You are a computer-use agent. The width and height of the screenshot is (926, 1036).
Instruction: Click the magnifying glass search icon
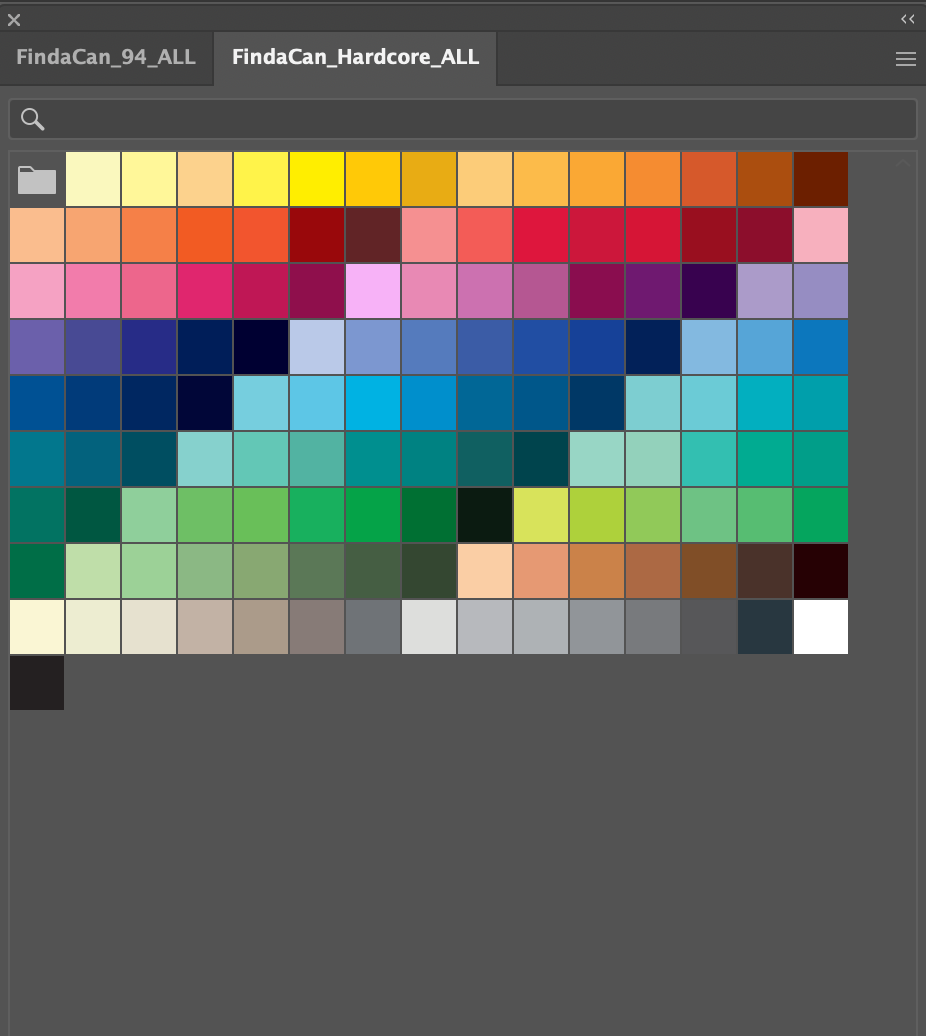pyautogui.click(x=33, y=120)
